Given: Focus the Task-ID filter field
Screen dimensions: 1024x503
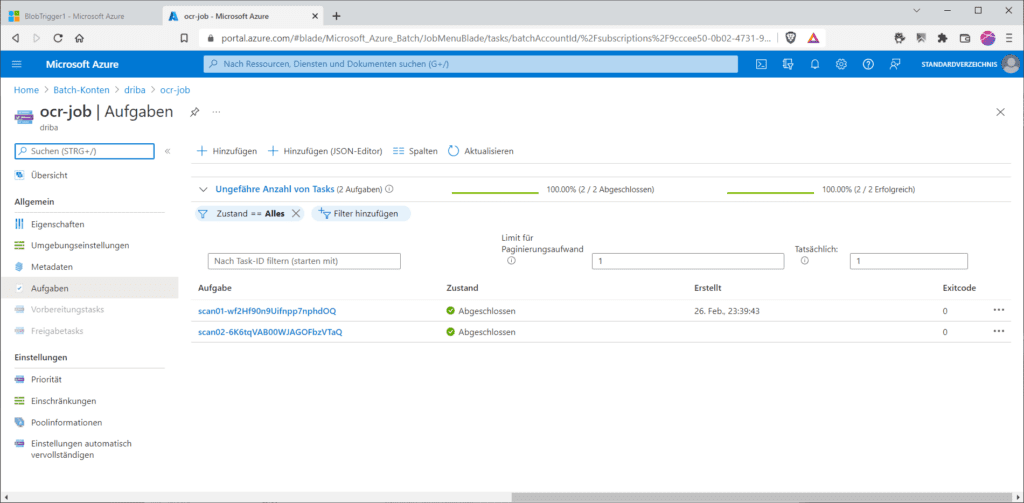Looking at the screenshot, I should (x=304, y=261).
